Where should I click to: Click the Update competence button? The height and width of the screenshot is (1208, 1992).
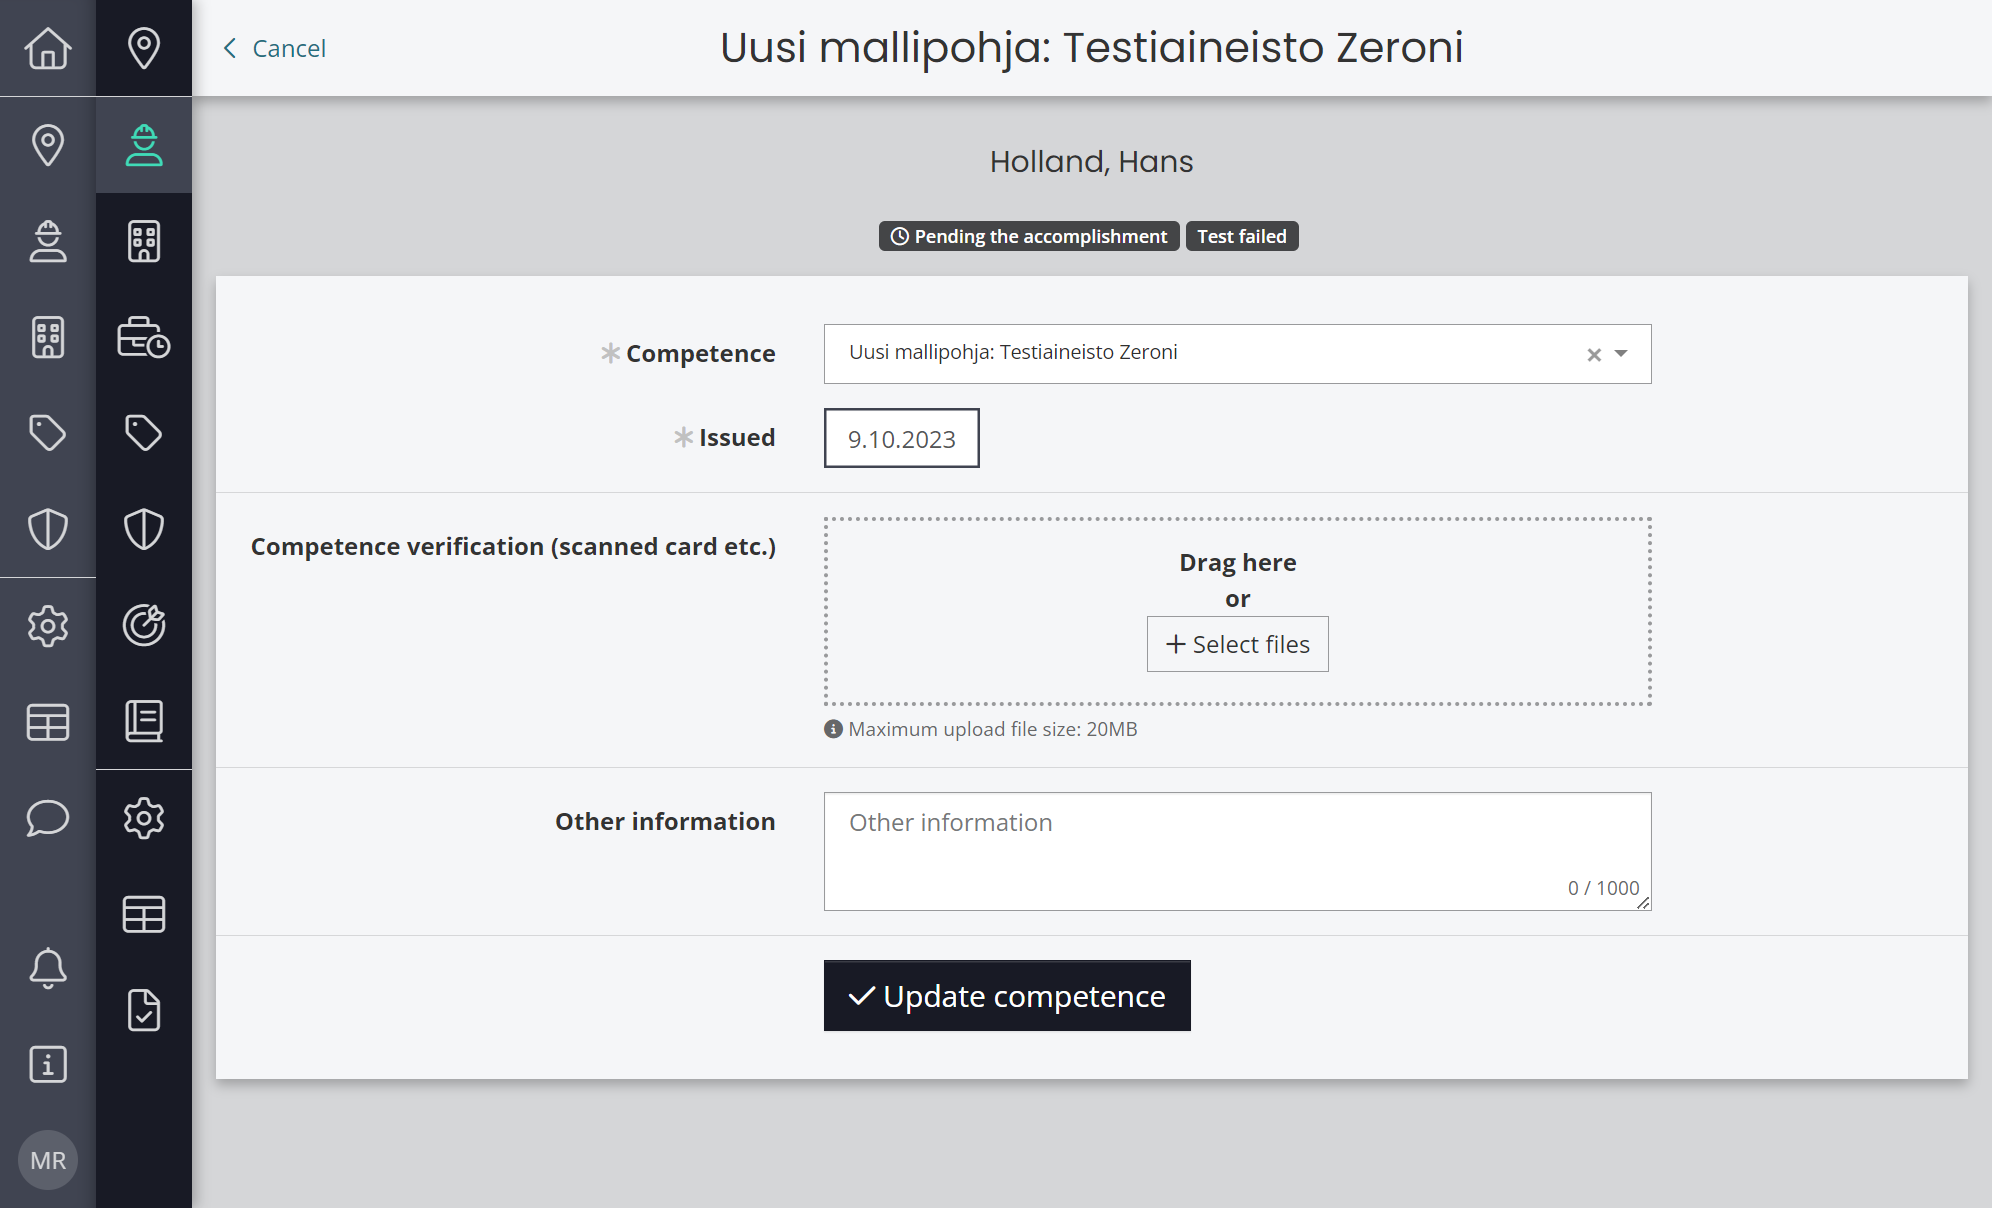(1007, 996)
